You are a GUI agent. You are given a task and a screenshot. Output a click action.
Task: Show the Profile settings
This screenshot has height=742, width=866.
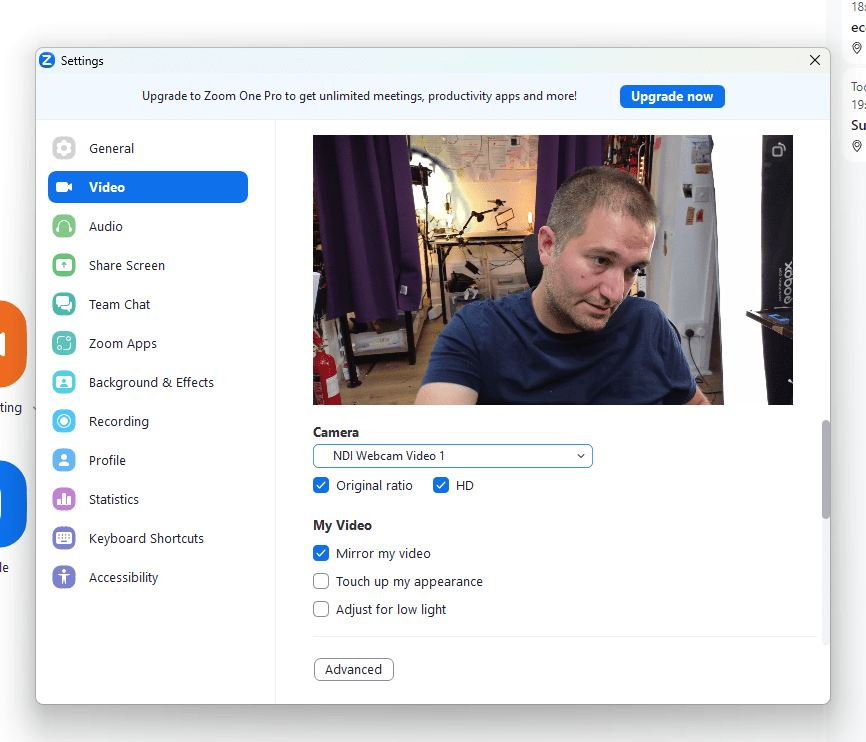click(x=148, y=460)
